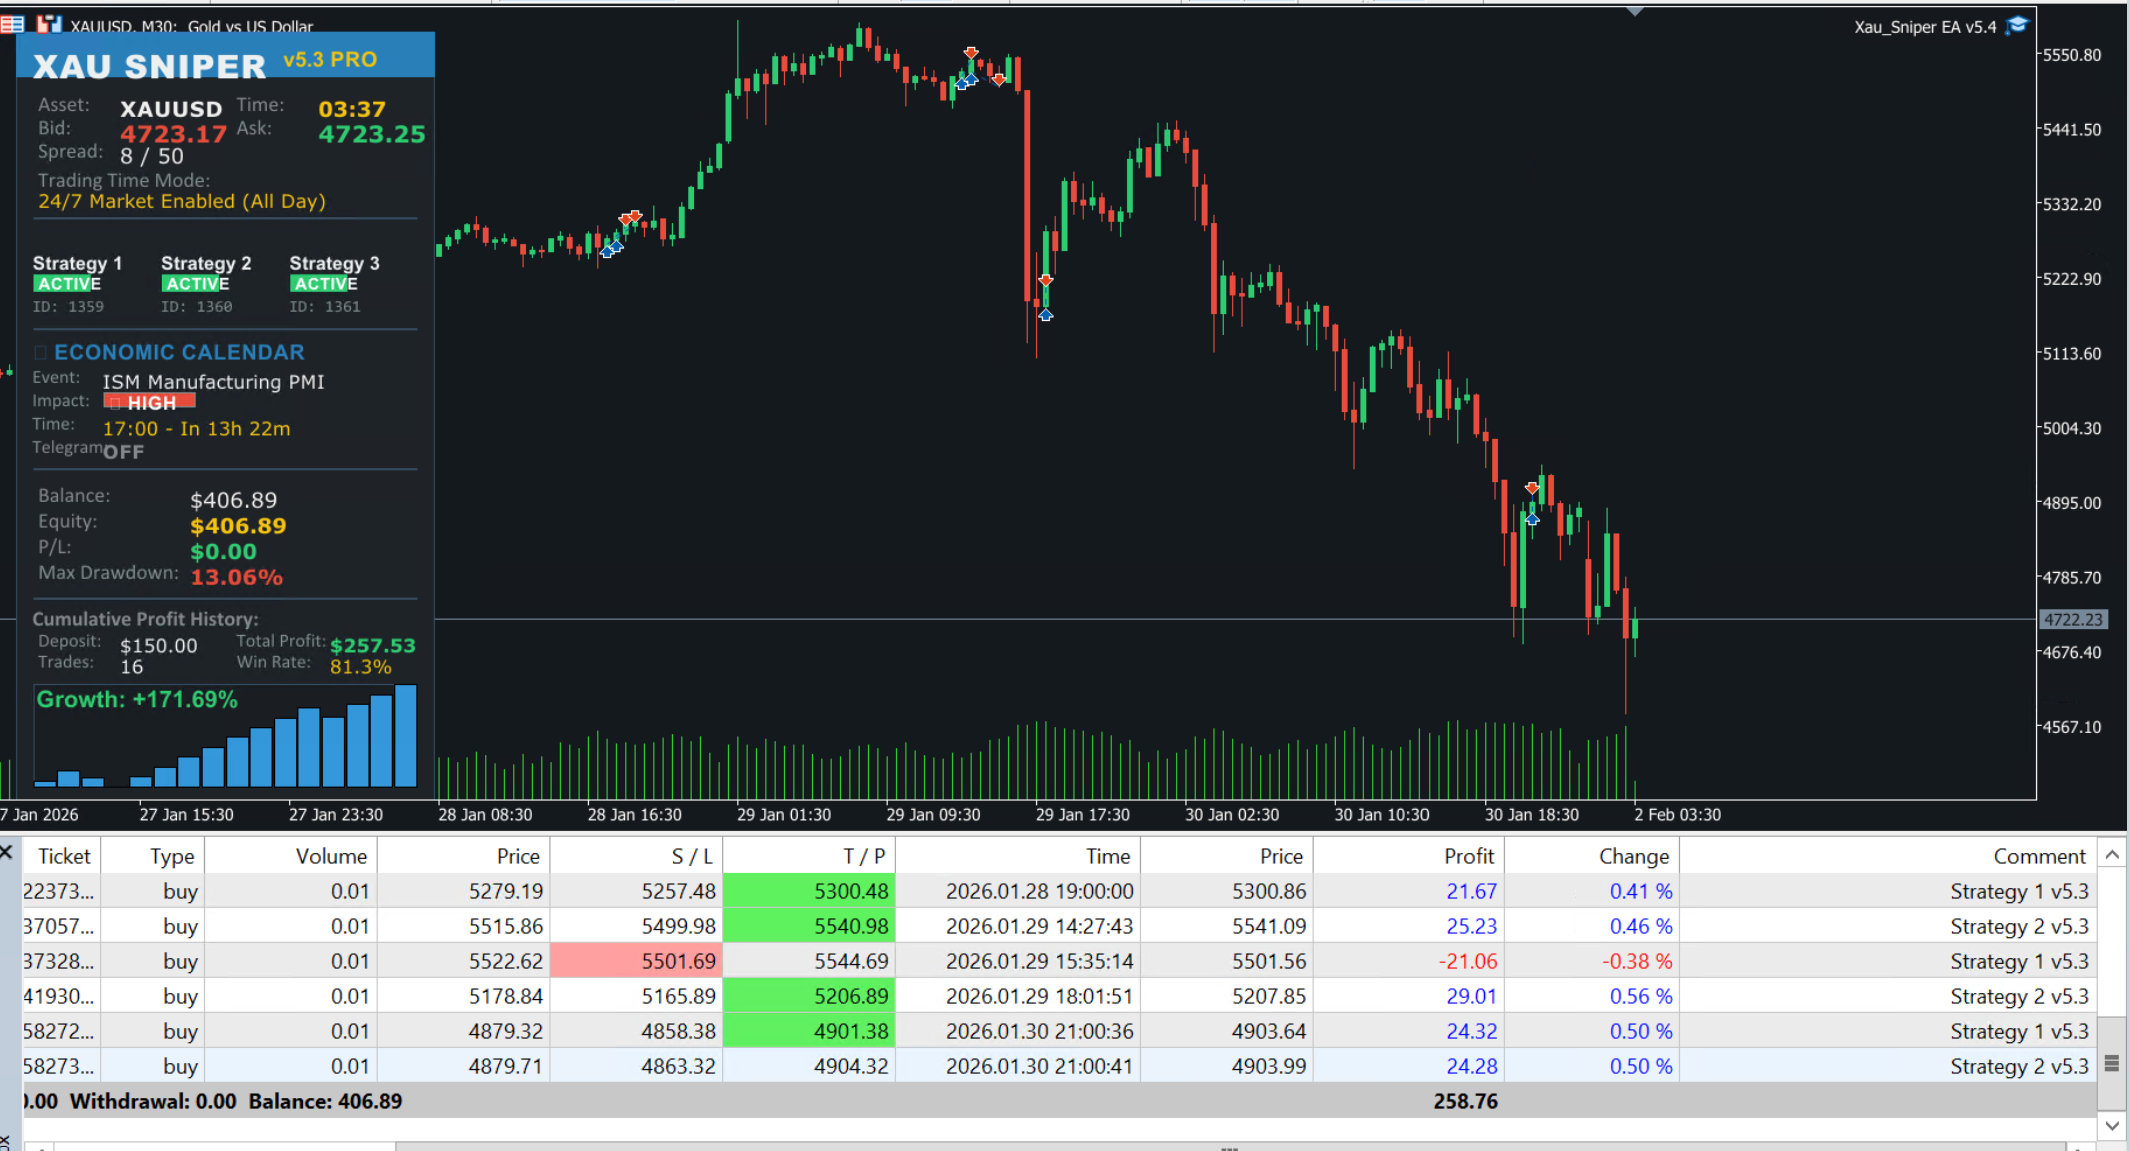Sort trades by the Ticket column header
The width and height of the screenshot is (2129, 1151).
pyautogui.click(x=63, y=856)
